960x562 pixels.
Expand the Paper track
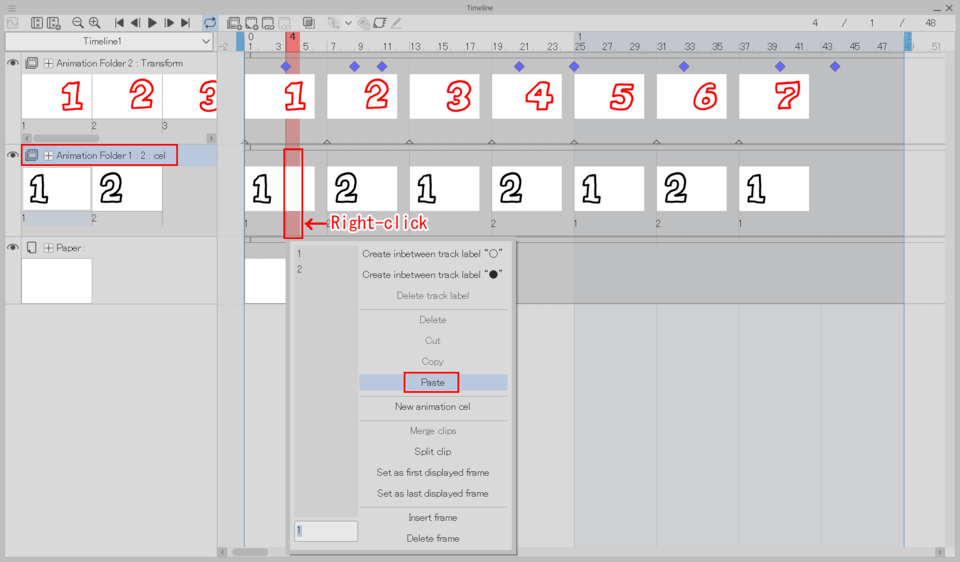48,248
